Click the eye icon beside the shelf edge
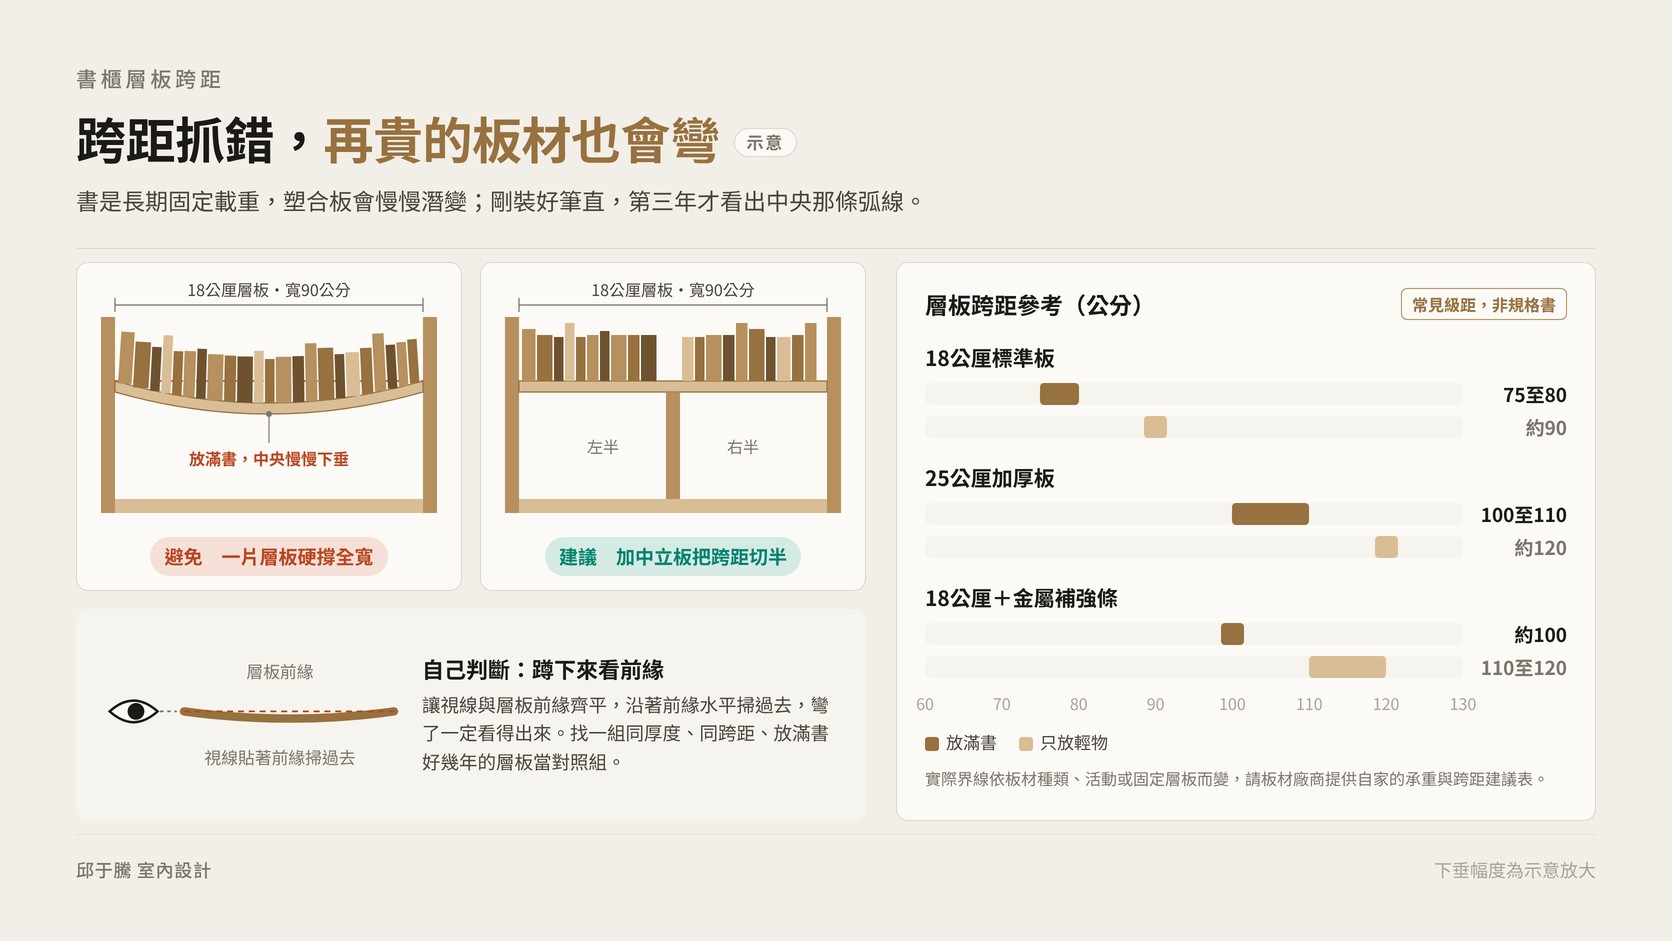1672x941 pixels. tap(133, 712)
